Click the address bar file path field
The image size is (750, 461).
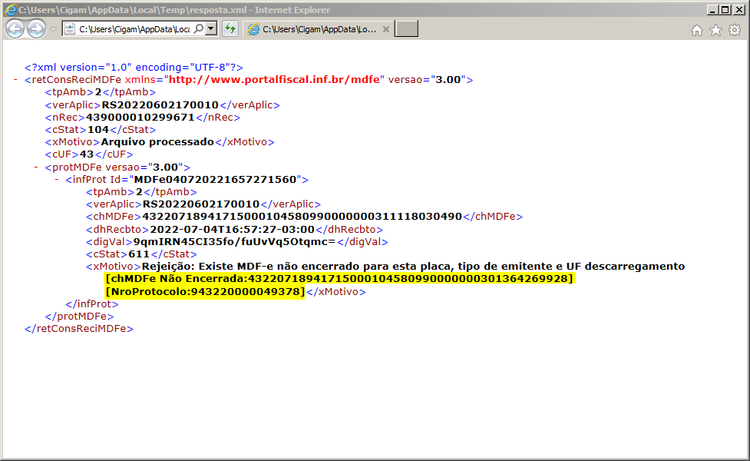pos(134,29)
